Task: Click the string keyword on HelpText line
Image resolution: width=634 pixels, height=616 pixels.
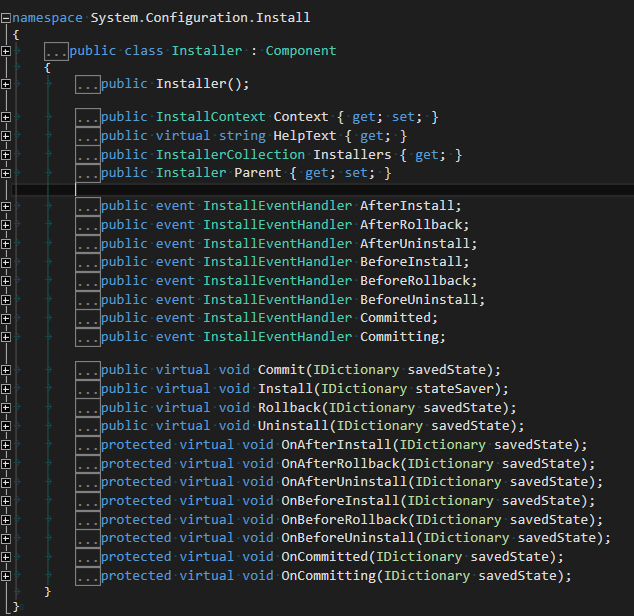Action: point(242,136)
